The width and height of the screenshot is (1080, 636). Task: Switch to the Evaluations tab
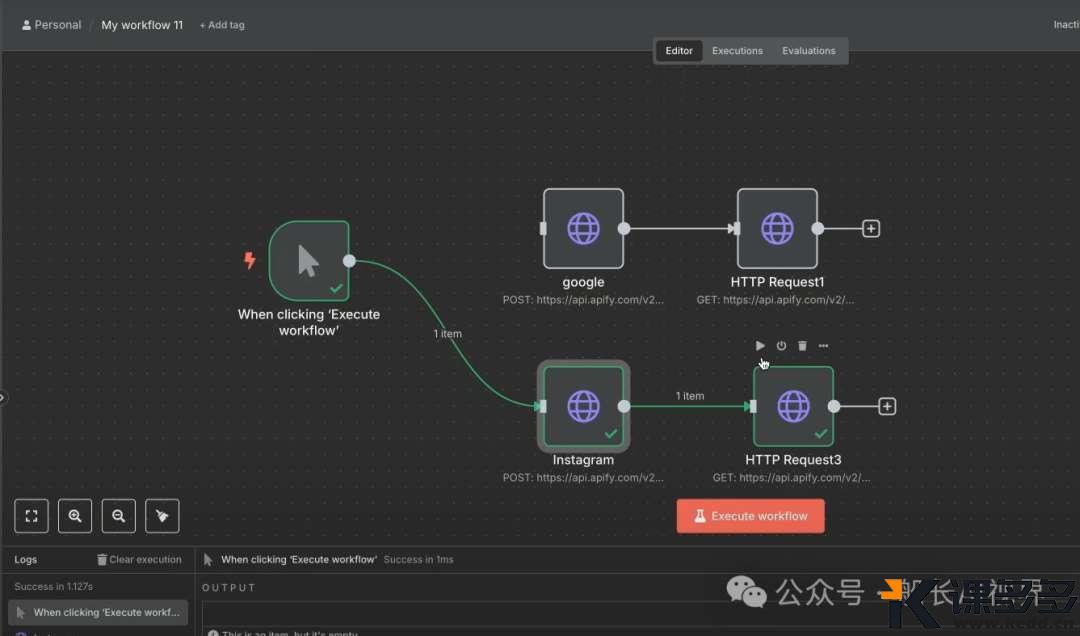point(808,51)
